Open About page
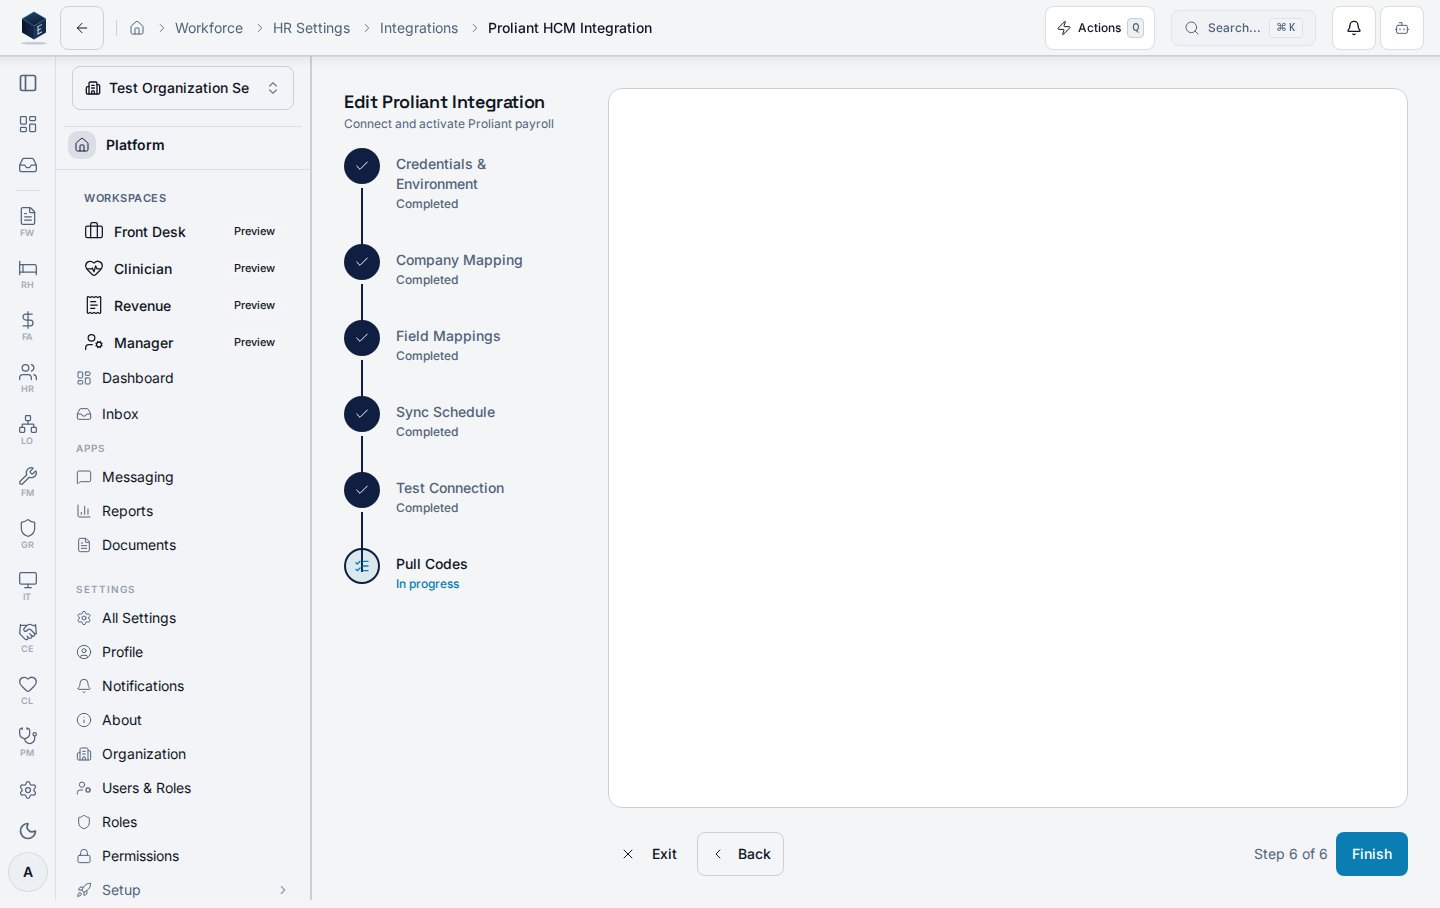This screenshot has width=1440, height=908. coord(183,720)
